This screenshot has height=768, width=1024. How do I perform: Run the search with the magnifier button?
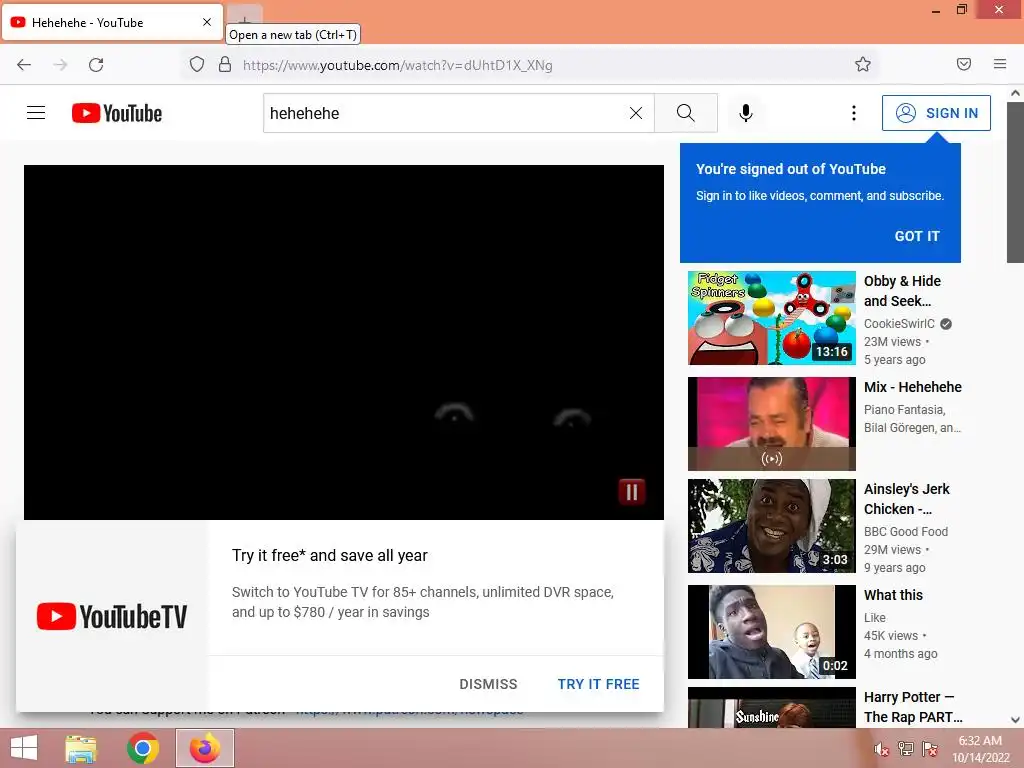tap(686, 113)
